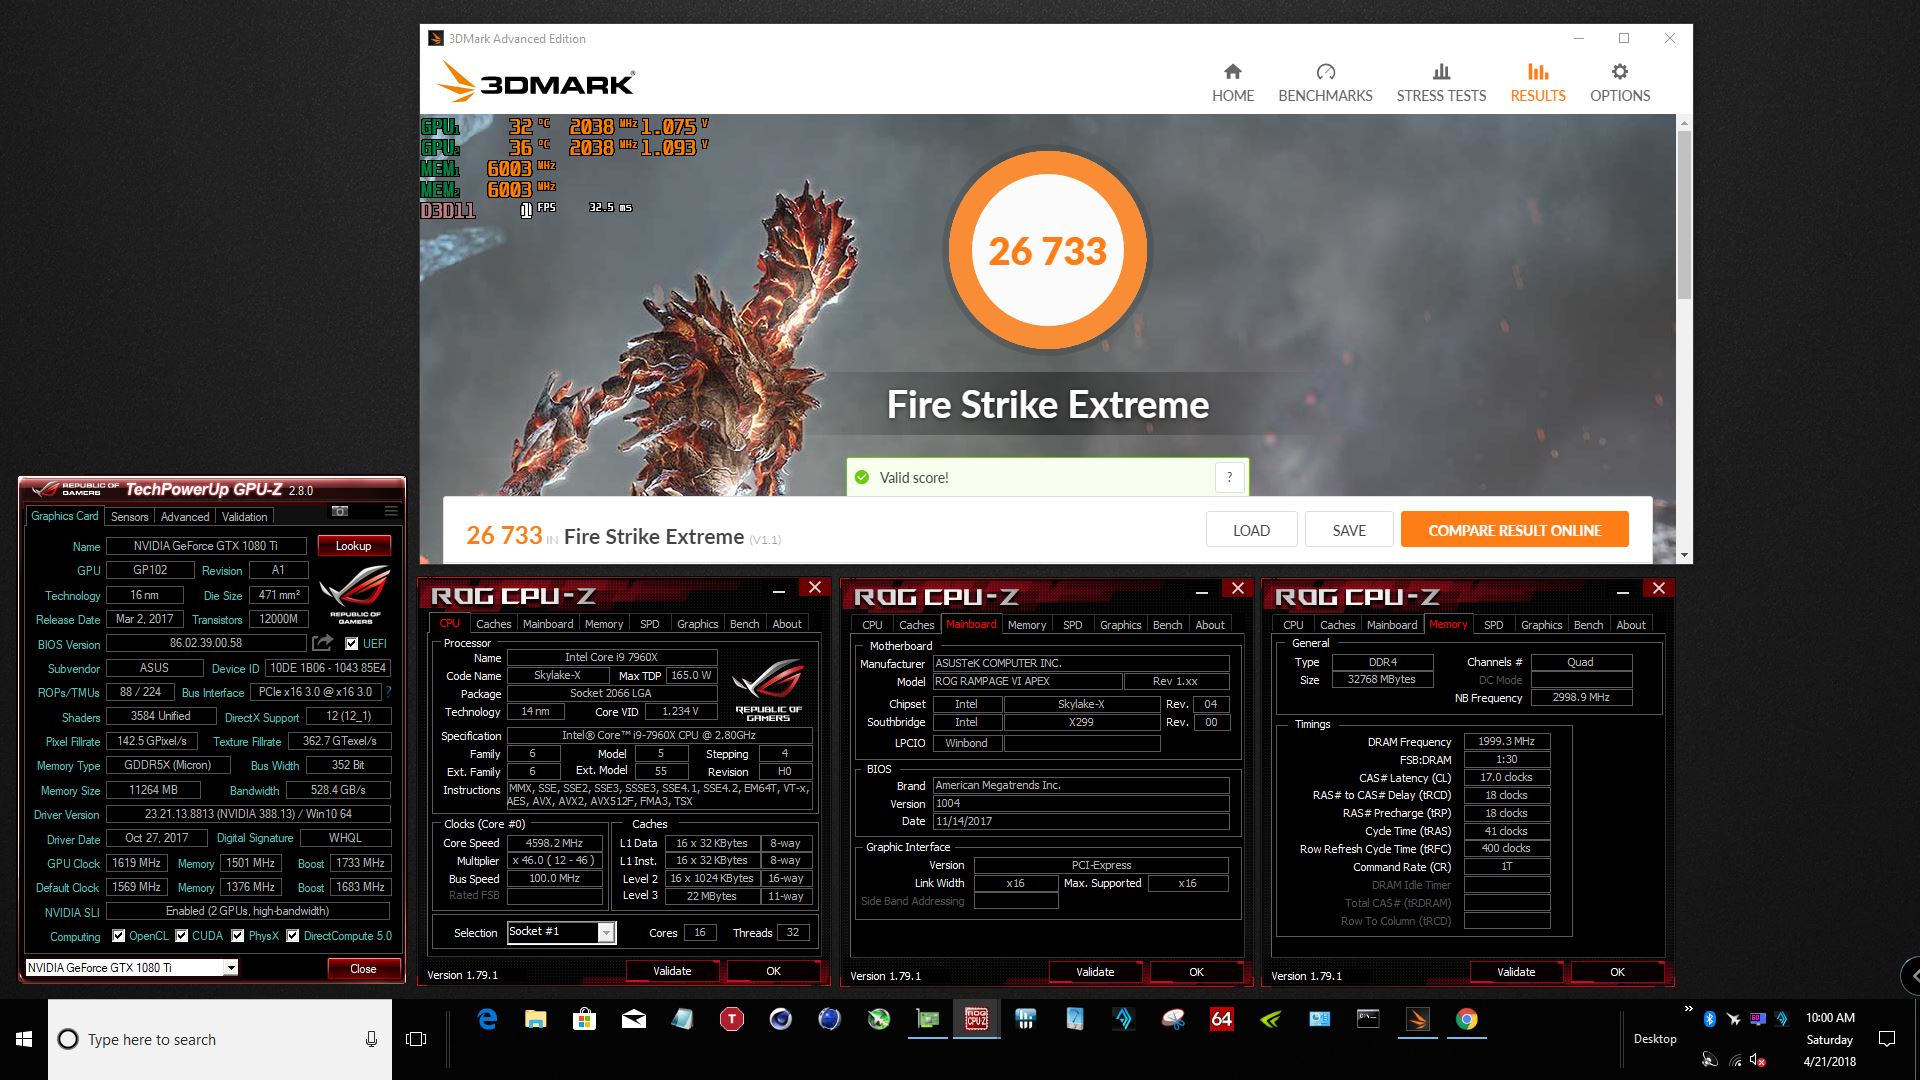Open Caches tab in first CPU-Z window

point(493,624)
